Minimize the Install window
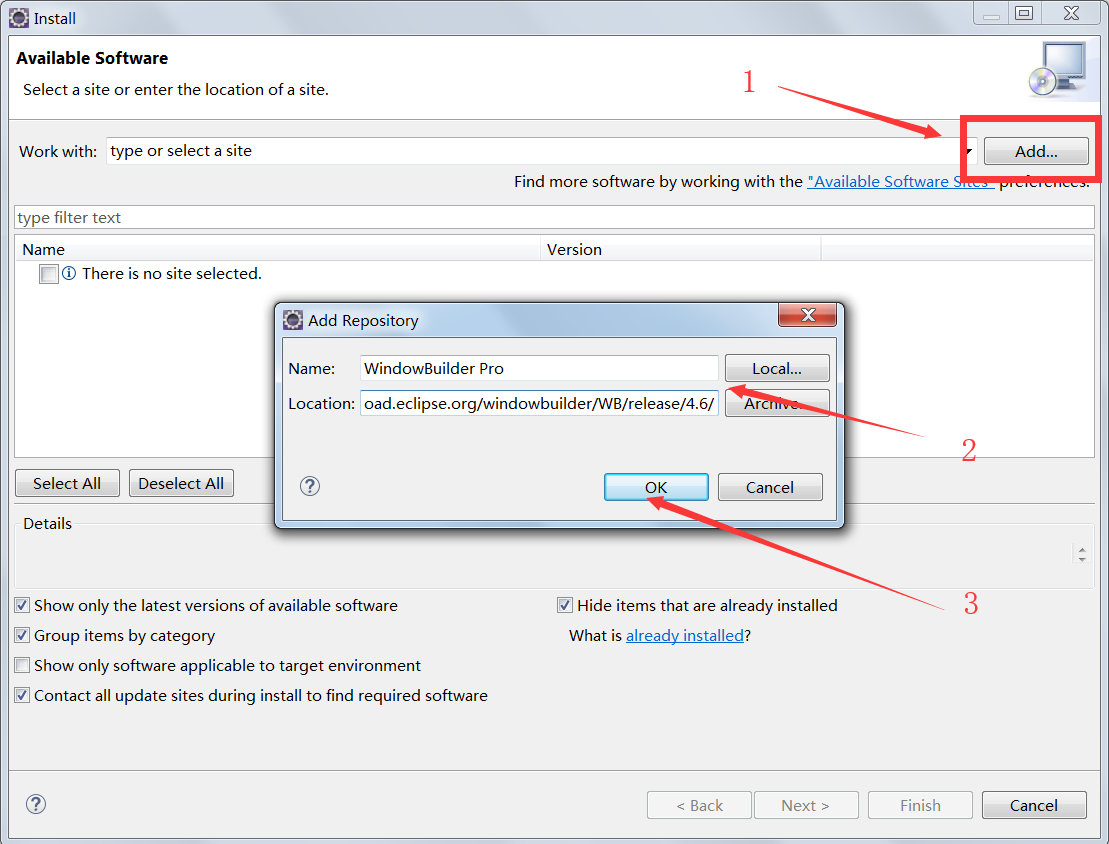 (x=991, y=13)
